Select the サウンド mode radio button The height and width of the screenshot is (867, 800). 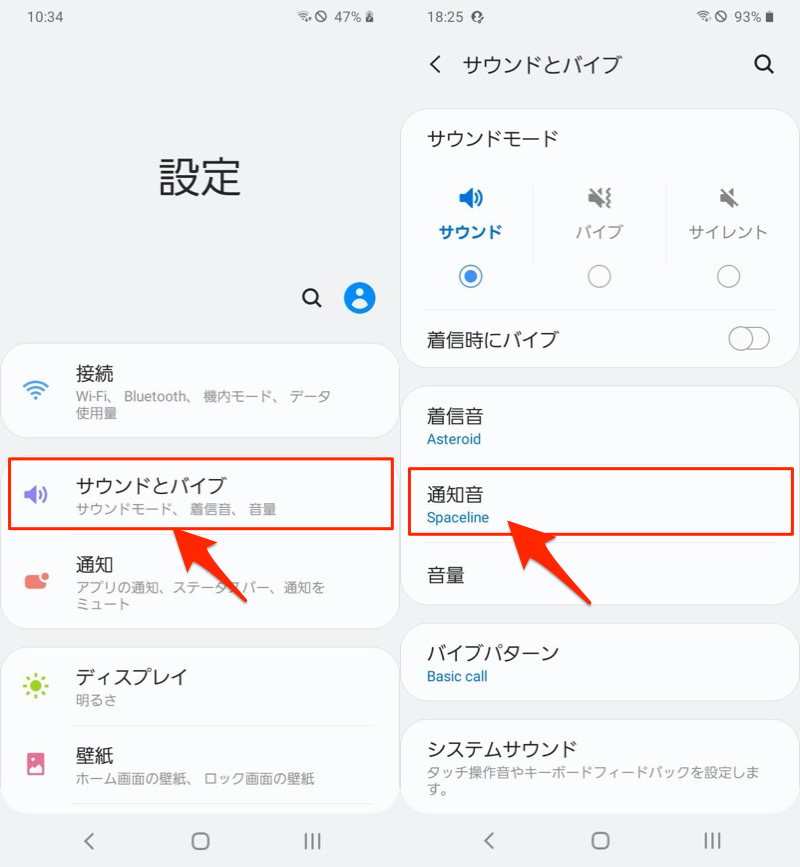[x=470, y=276]
